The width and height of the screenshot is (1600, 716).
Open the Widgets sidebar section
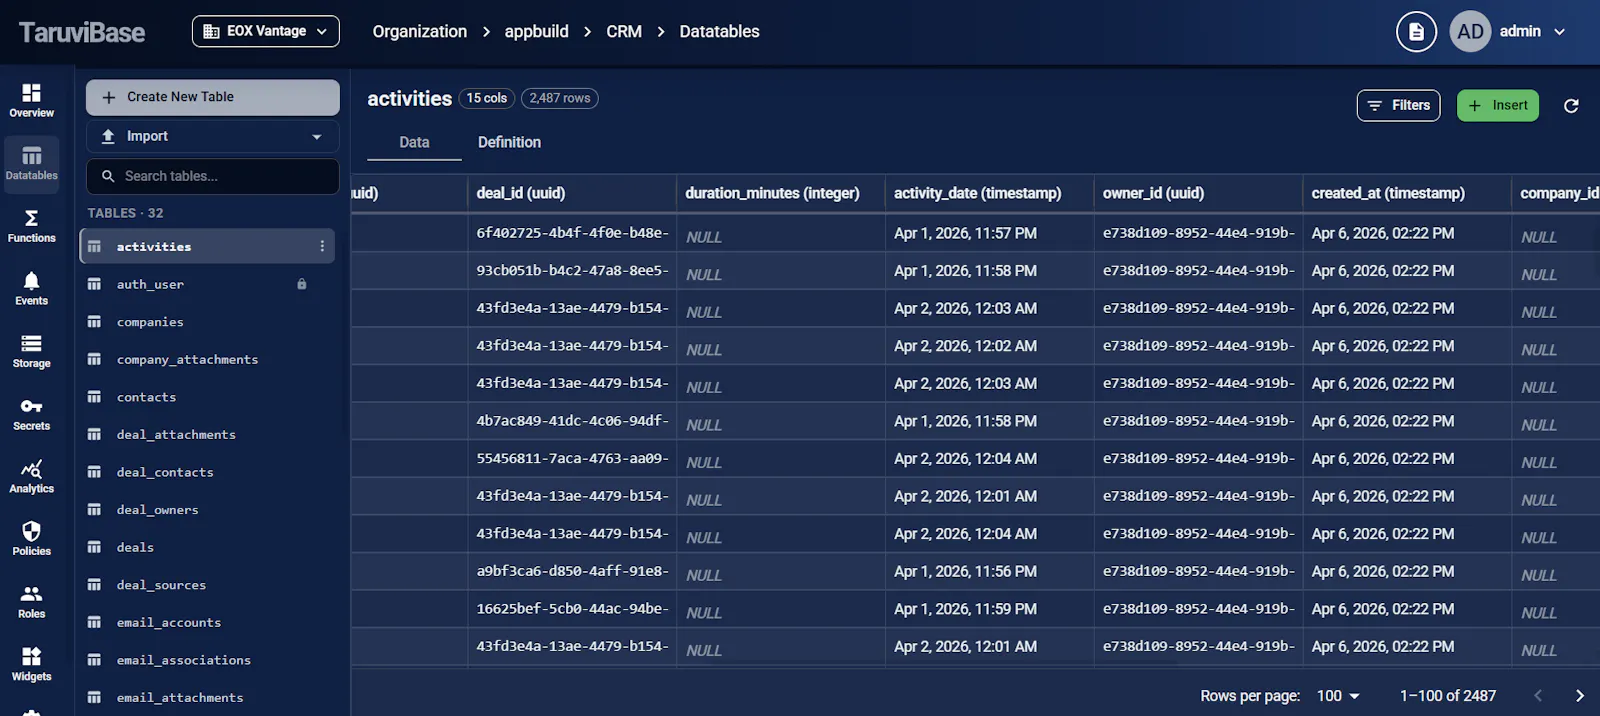[x=32, y=665]
